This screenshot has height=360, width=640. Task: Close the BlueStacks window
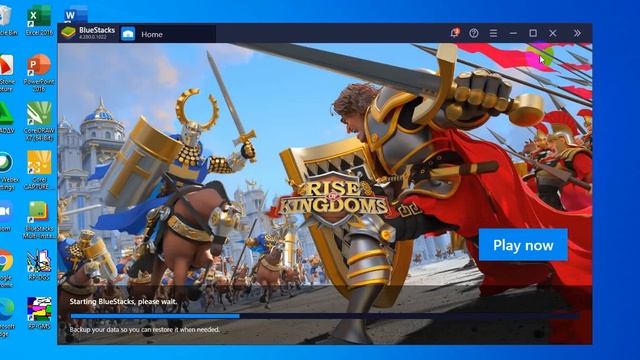click(553, 33)
